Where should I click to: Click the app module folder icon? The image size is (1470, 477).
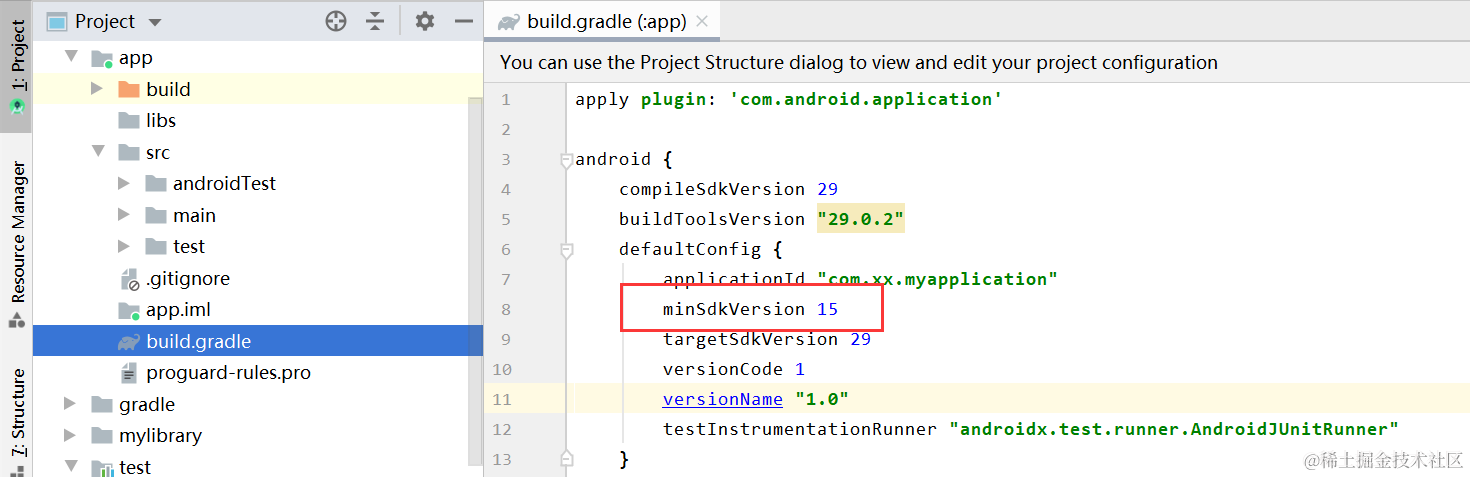pos(102,58)
